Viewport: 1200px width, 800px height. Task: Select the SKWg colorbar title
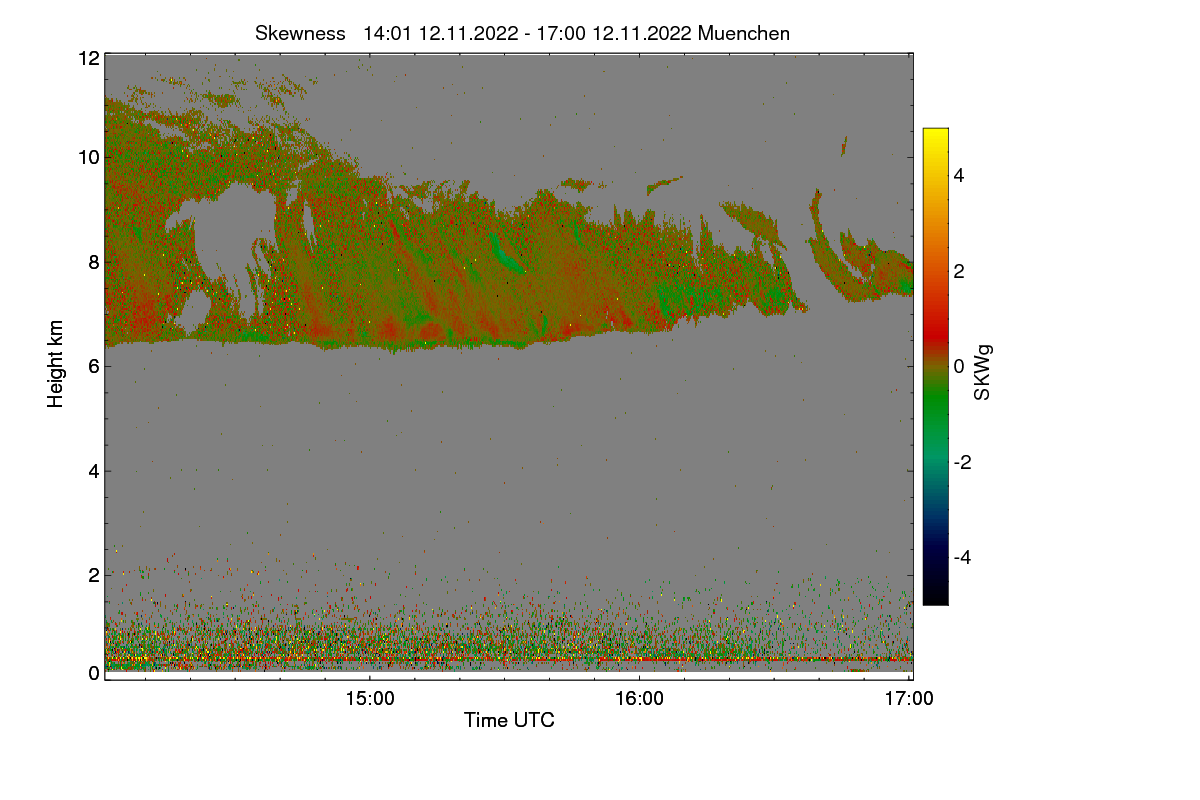(x=982, y=372)
